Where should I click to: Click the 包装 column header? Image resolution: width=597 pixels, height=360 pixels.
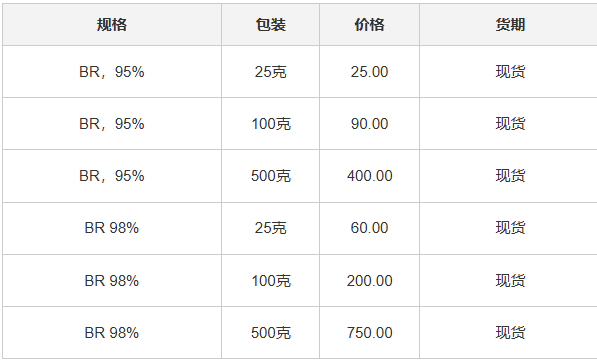point(270,25)
